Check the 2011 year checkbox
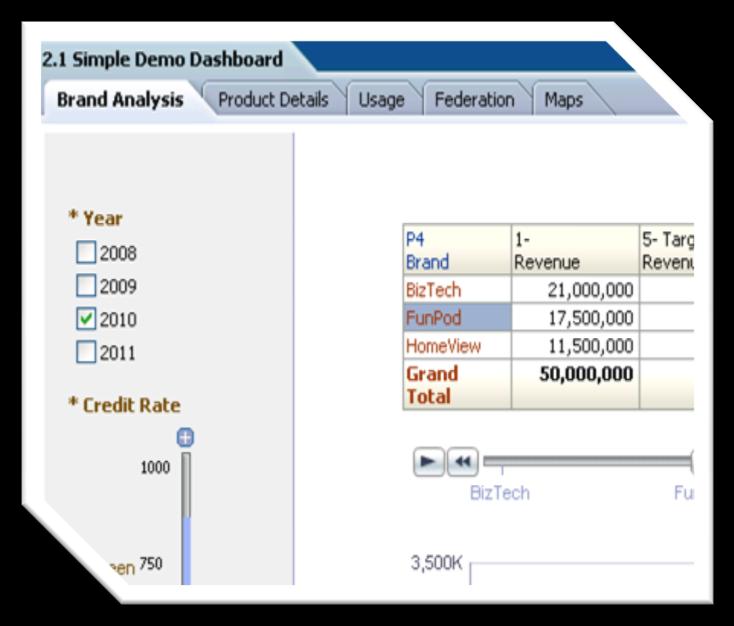This screenshot has width=734, height=626. (x=86, y=352)
